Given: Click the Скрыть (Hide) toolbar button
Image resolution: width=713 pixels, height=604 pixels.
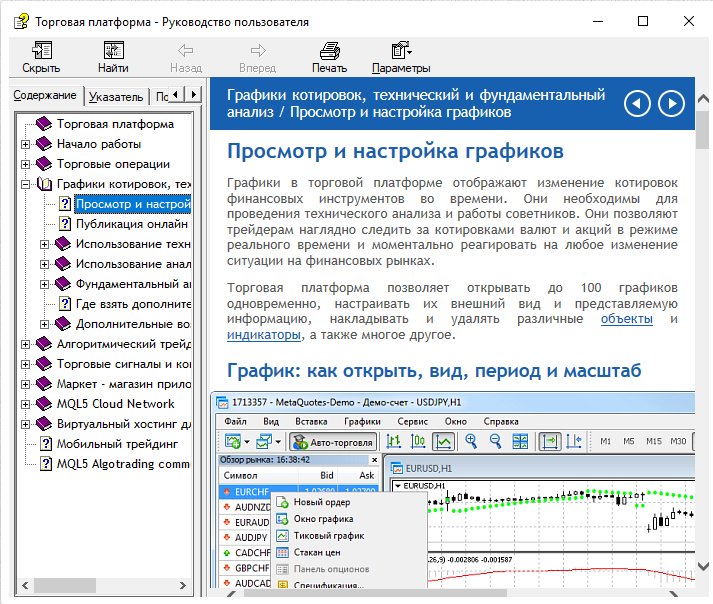Looking at the screenshot, I should 41,57.
